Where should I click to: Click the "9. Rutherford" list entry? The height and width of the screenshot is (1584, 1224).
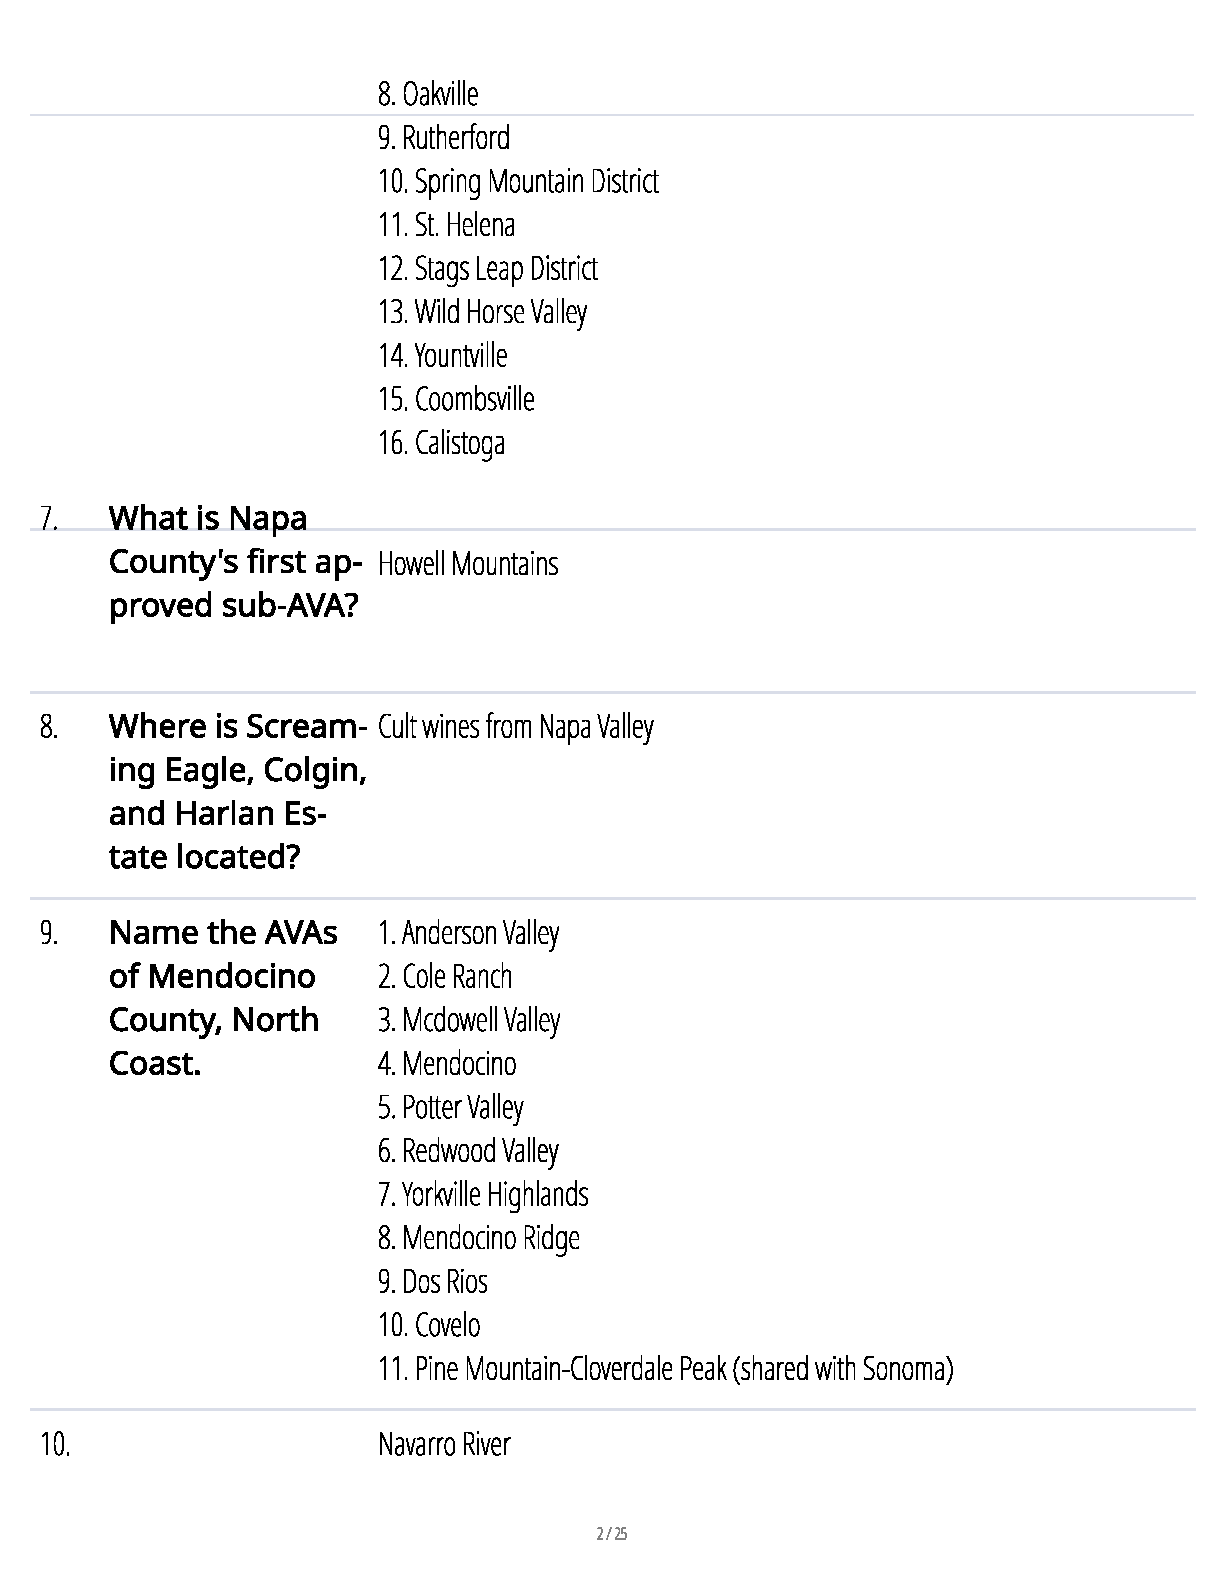tap(444, 138)
